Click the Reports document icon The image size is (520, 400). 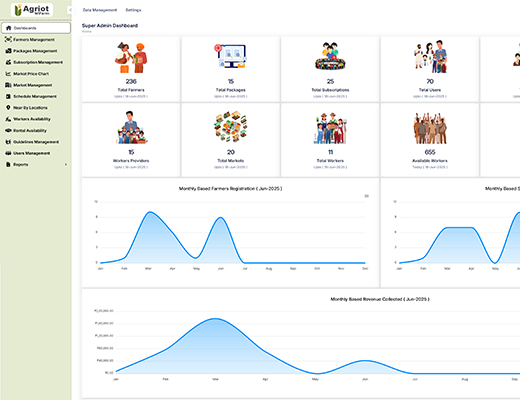[x=8, y=164]
